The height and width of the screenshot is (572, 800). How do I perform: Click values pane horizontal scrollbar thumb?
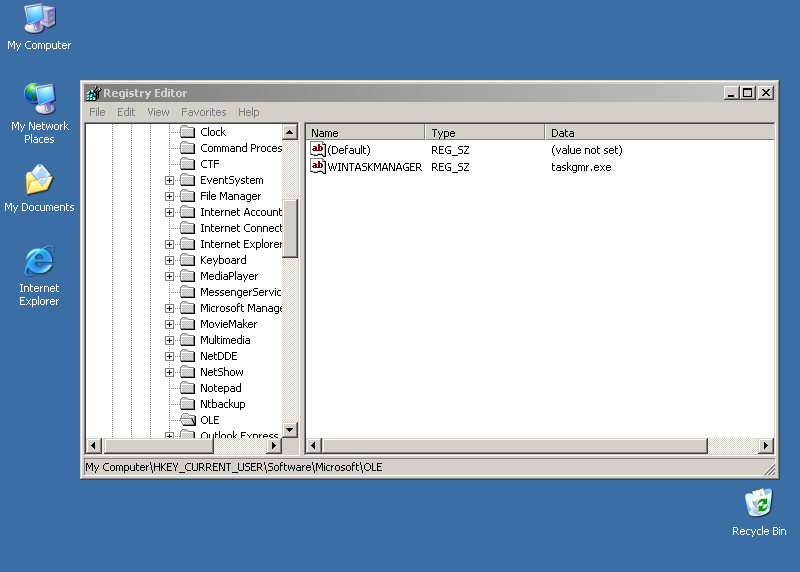coord(514,446)
